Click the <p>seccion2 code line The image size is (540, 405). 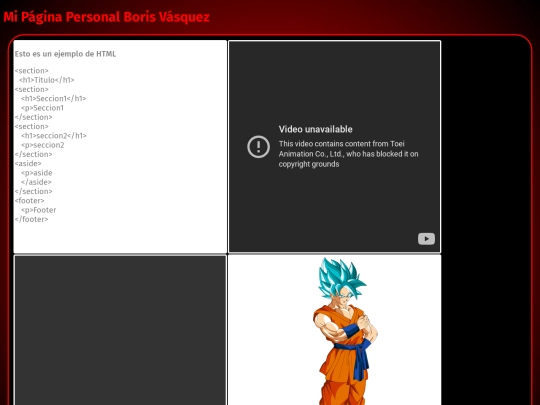coord(43,145)
